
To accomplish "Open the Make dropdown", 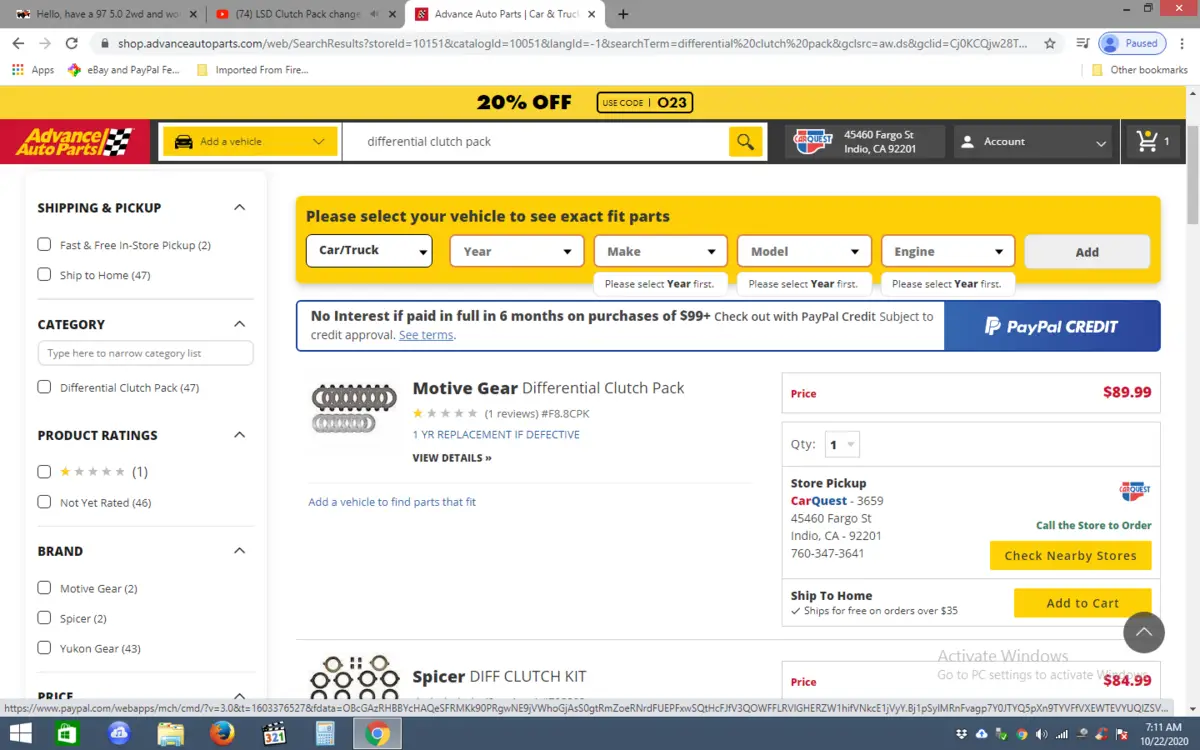I will tap(661, 251).
